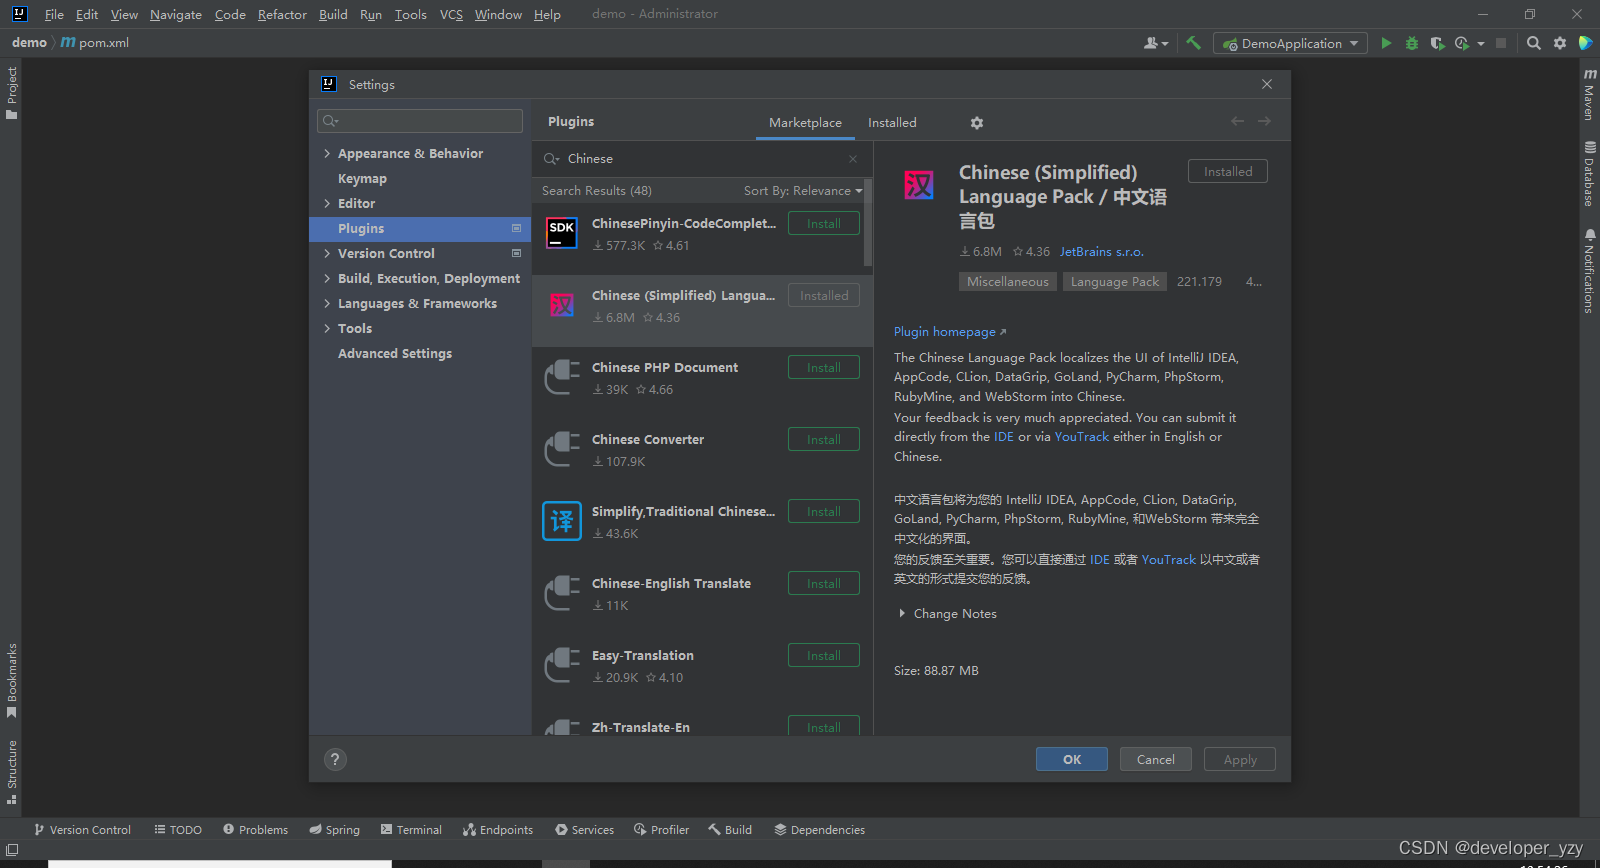Open the Project tool window

tap(12, 93)
